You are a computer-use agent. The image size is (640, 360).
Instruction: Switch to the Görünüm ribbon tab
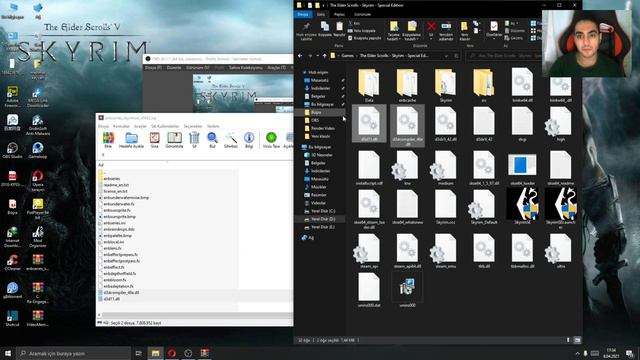pyautogui.click(x=362, y=14)
